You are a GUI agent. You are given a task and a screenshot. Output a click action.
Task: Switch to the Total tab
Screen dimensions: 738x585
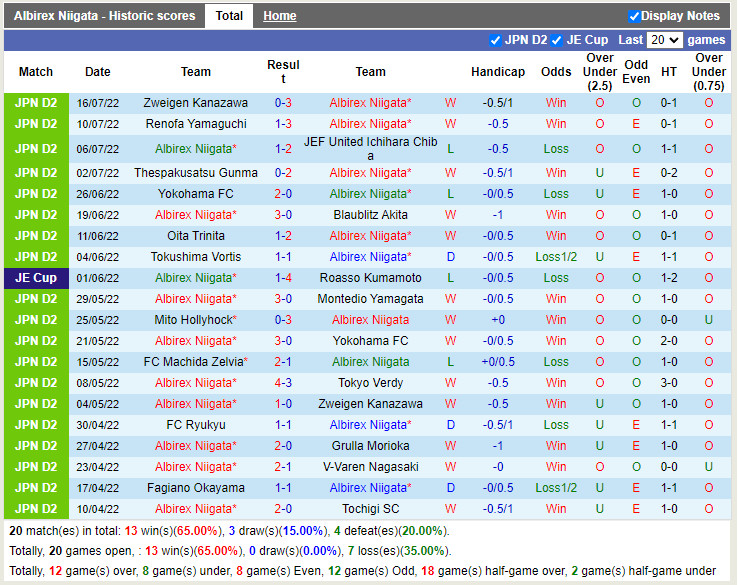(229, 16)
